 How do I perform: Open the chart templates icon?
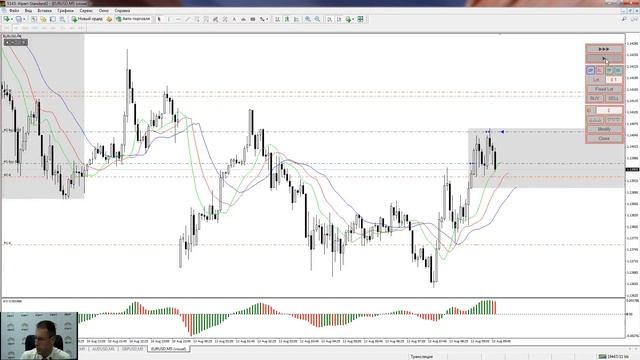(360, 19)
